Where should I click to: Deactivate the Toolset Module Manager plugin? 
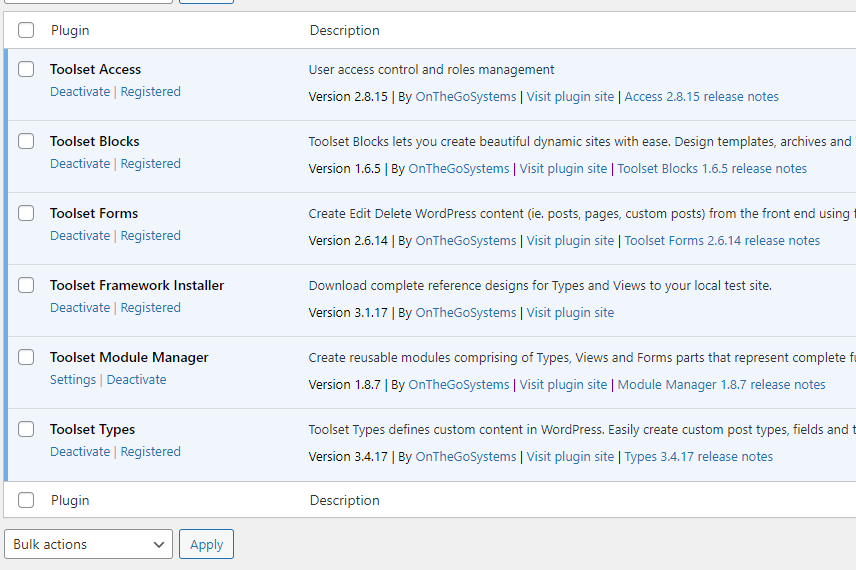click(136, 380)
